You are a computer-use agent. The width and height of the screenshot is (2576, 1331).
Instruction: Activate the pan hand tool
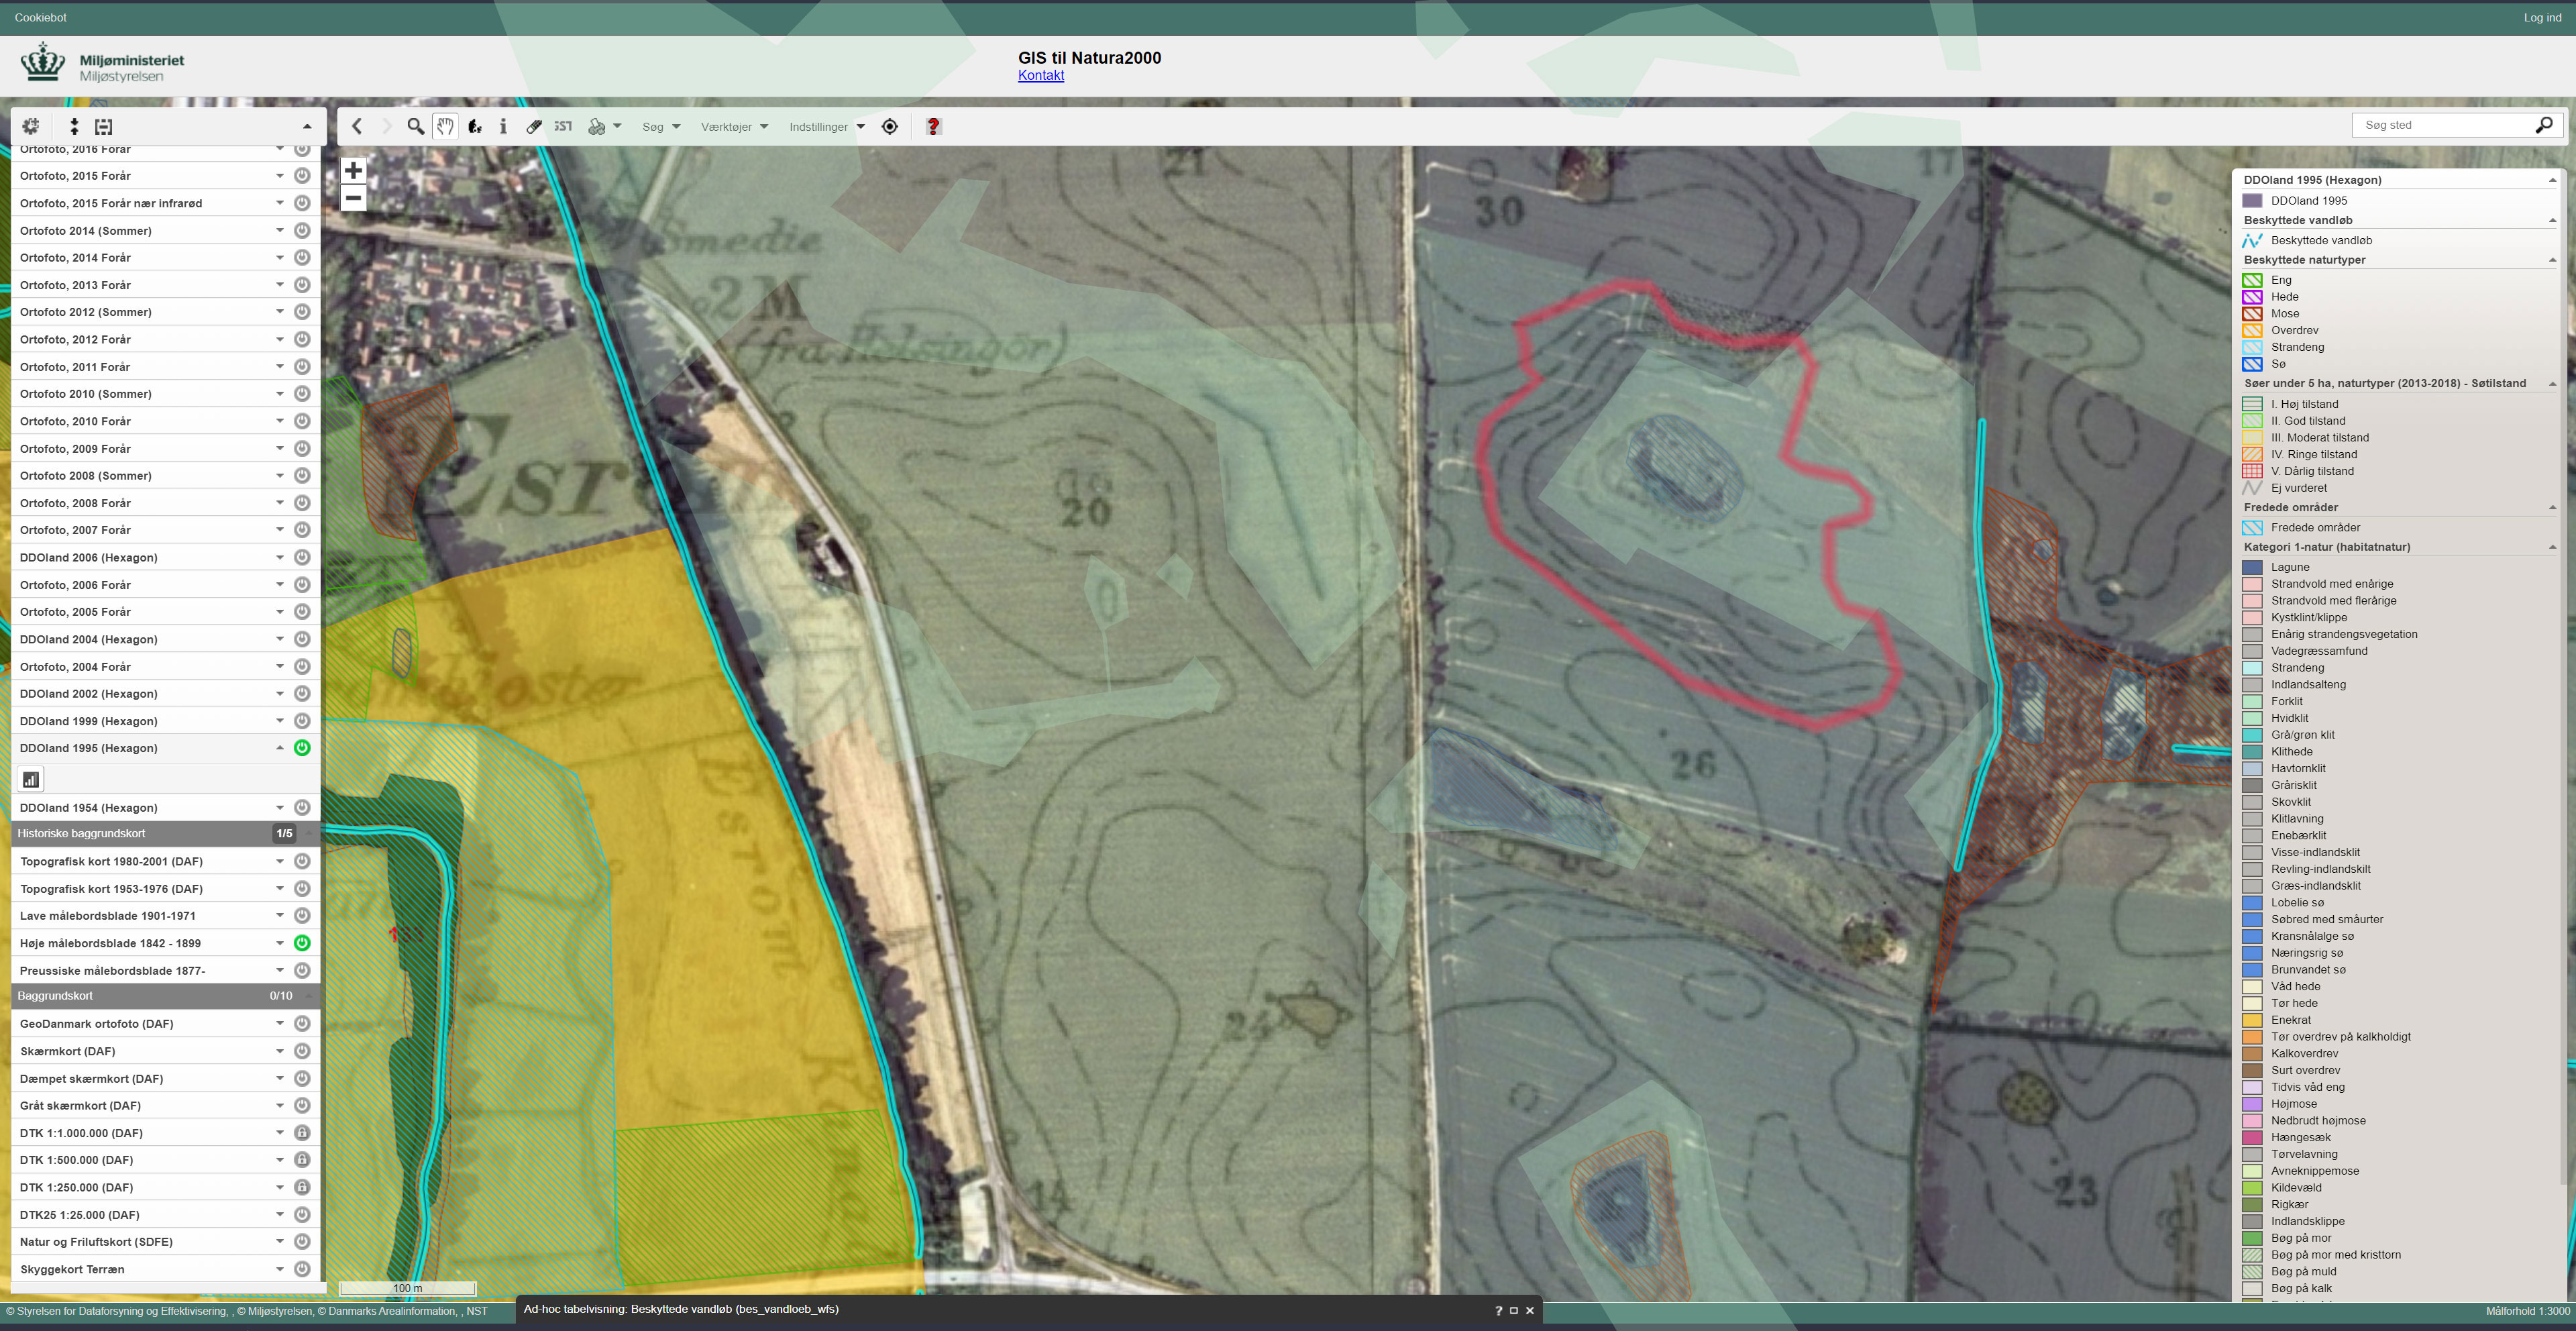[445, 126]
